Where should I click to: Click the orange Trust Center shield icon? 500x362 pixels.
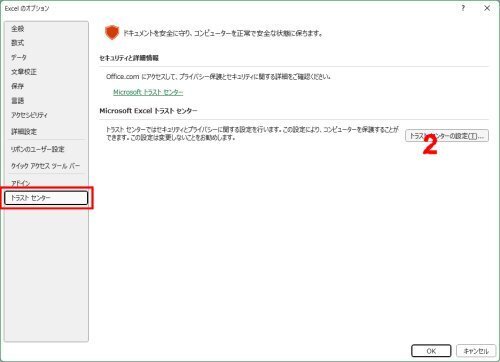[x=112, y=33]
